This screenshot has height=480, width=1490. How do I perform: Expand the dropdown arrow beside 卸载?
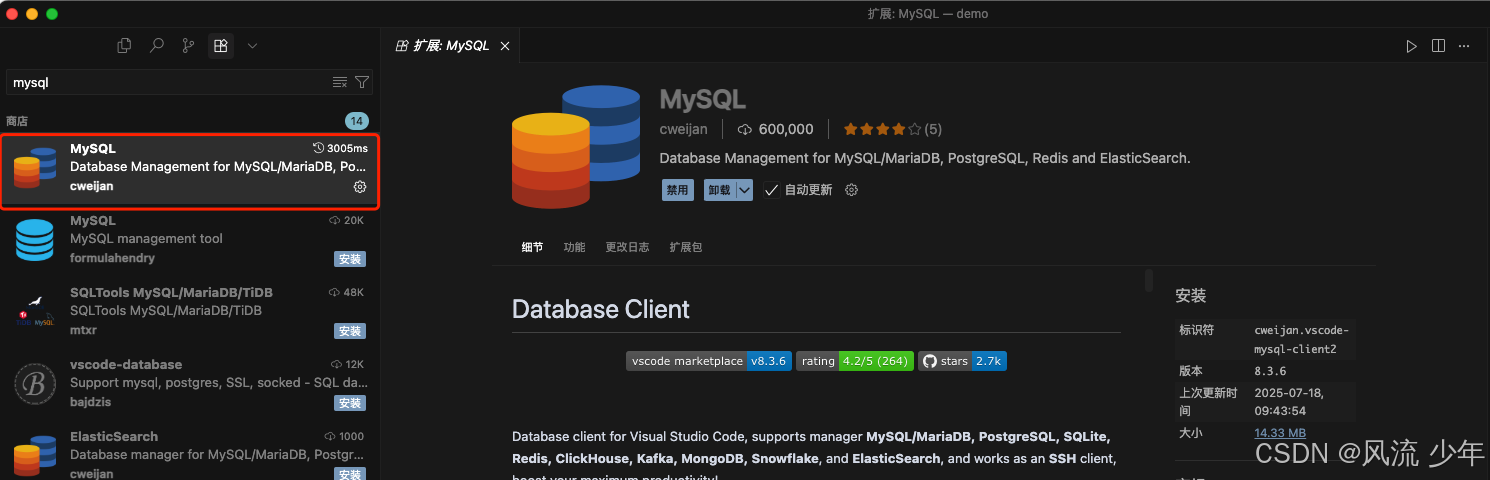click(x=744, y=190)
